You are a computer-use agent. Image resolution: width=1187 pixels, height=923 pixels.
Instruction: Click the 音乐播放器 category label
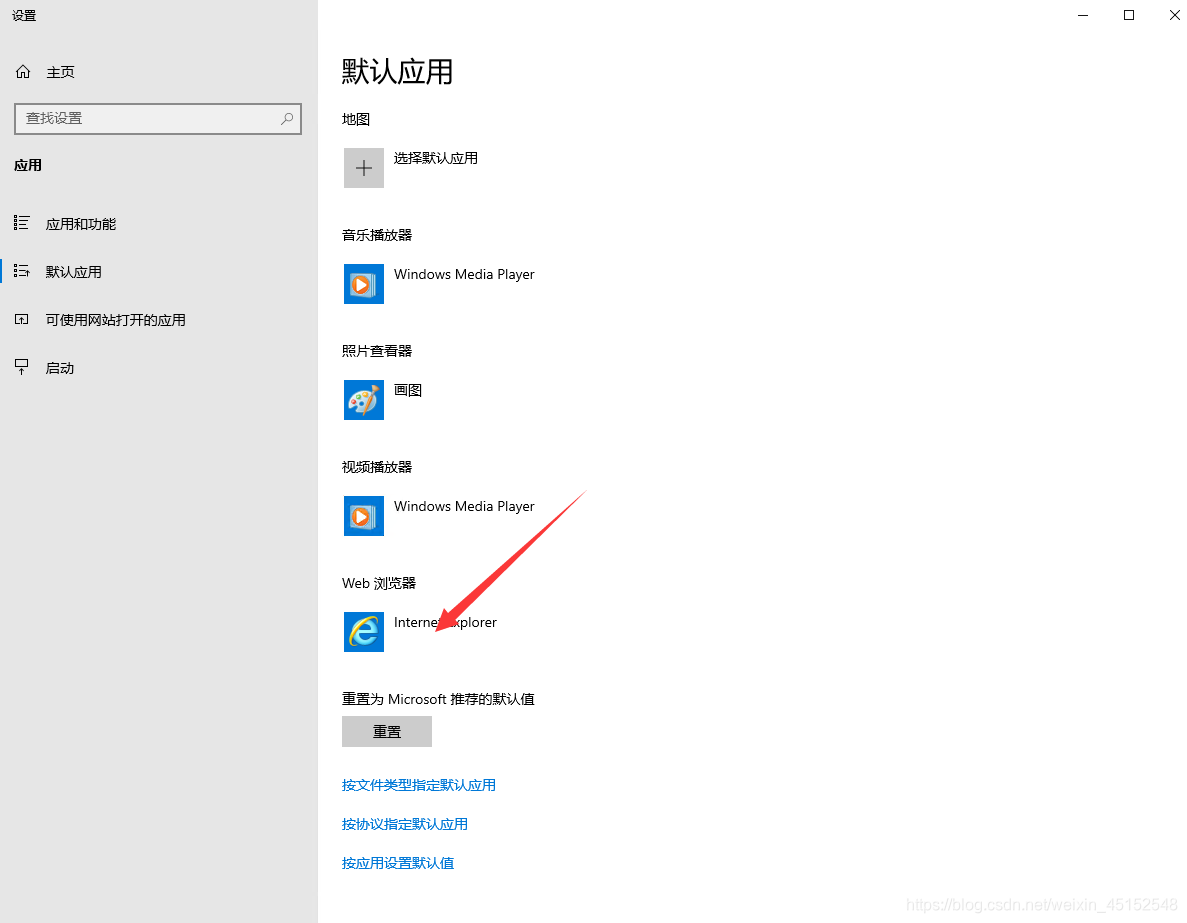[377, 235]
